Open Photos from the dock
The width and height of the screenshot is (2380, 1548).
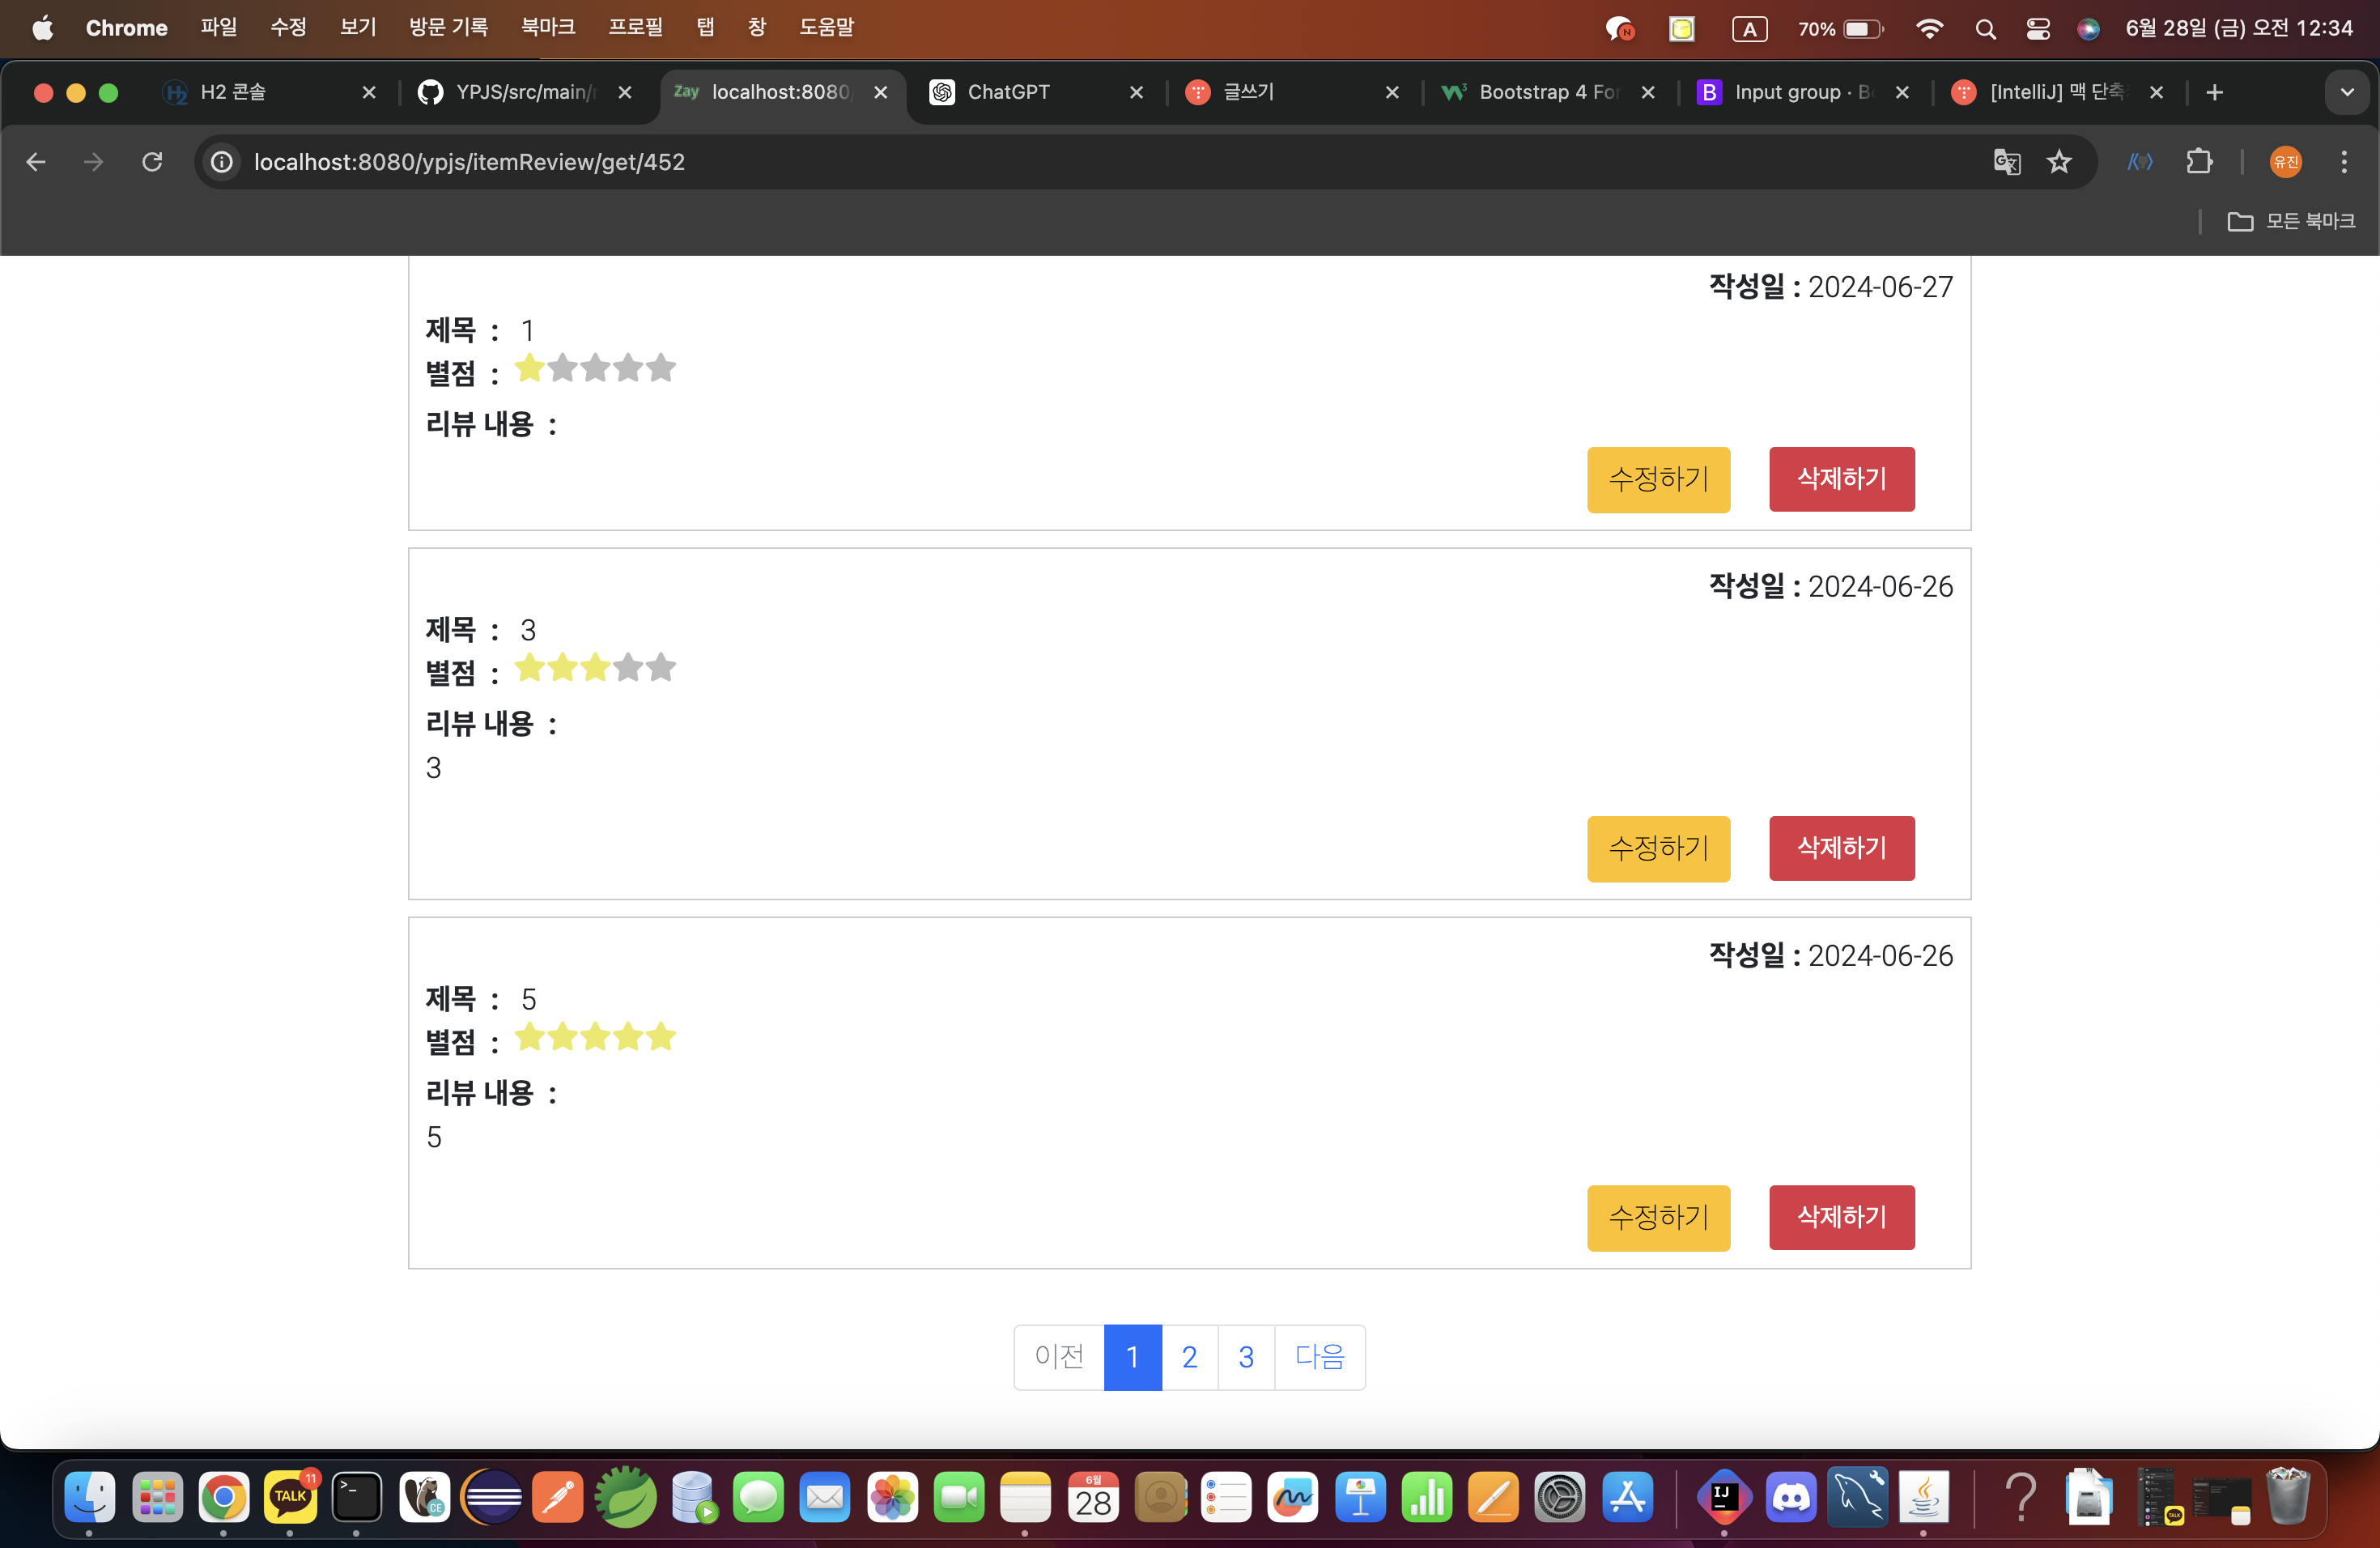click(x=892, y=1497)
